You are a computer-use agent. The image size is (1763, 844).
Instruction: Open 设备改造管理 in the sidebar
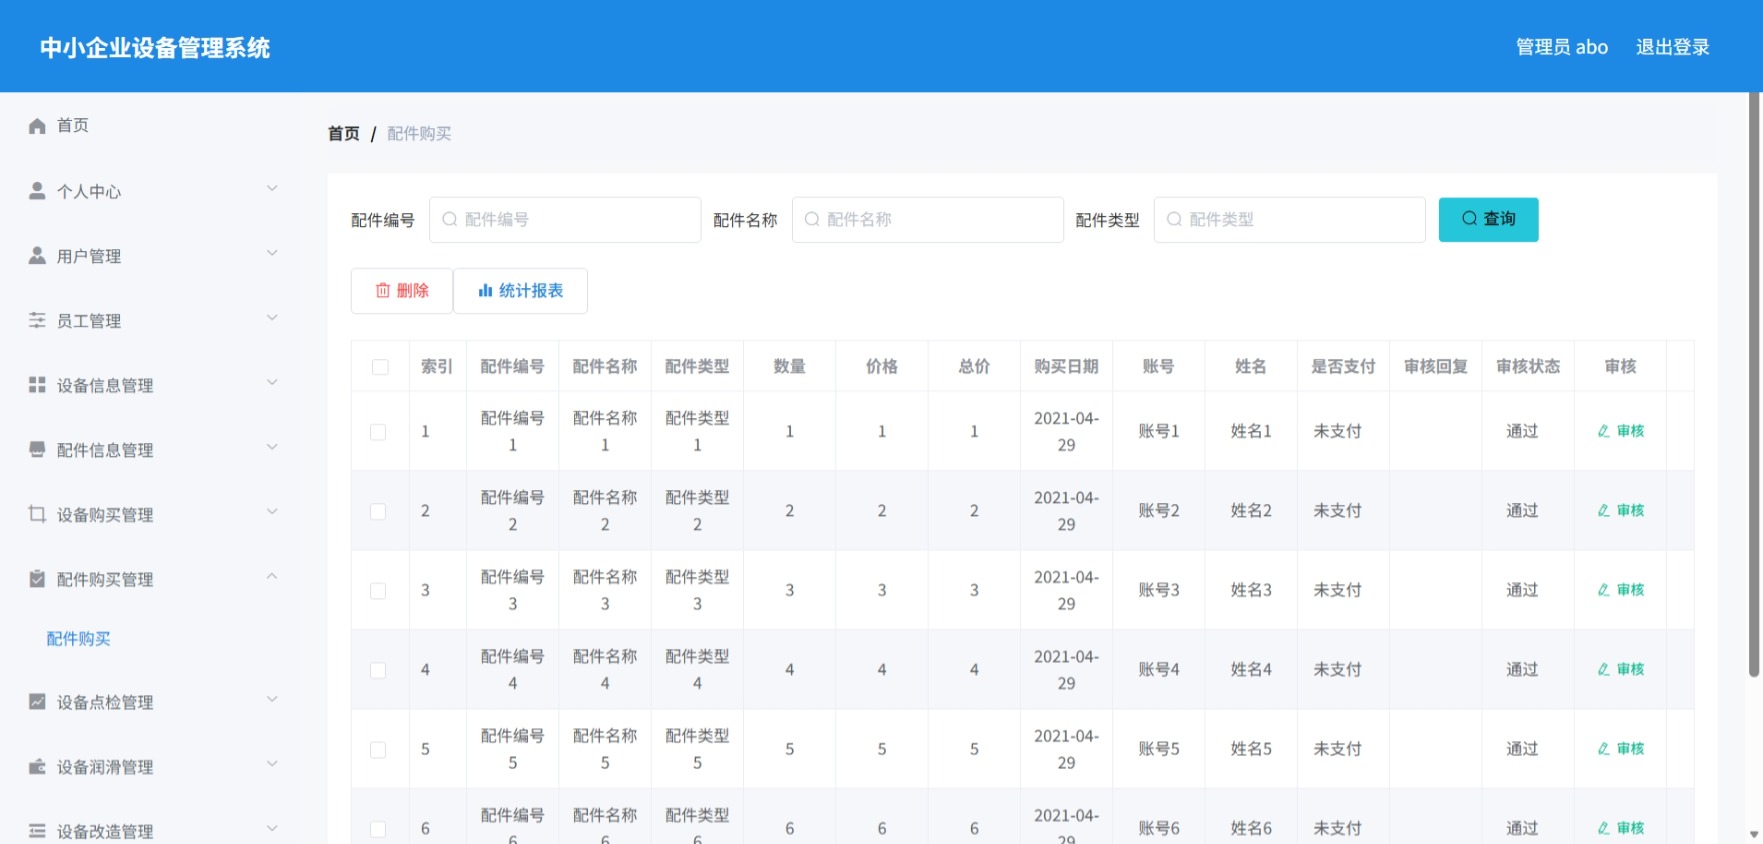(x=150, y=830)
